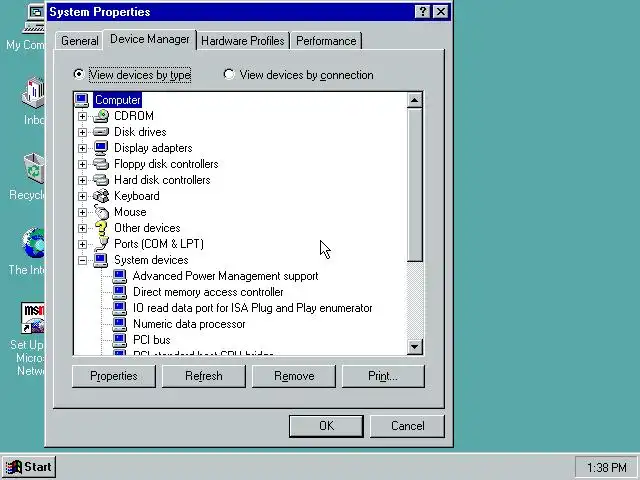Select the 'Direct memory access controller' entry
Viewport: 640px width, 480px height.
pyautogui.click(x=208, y=292)
